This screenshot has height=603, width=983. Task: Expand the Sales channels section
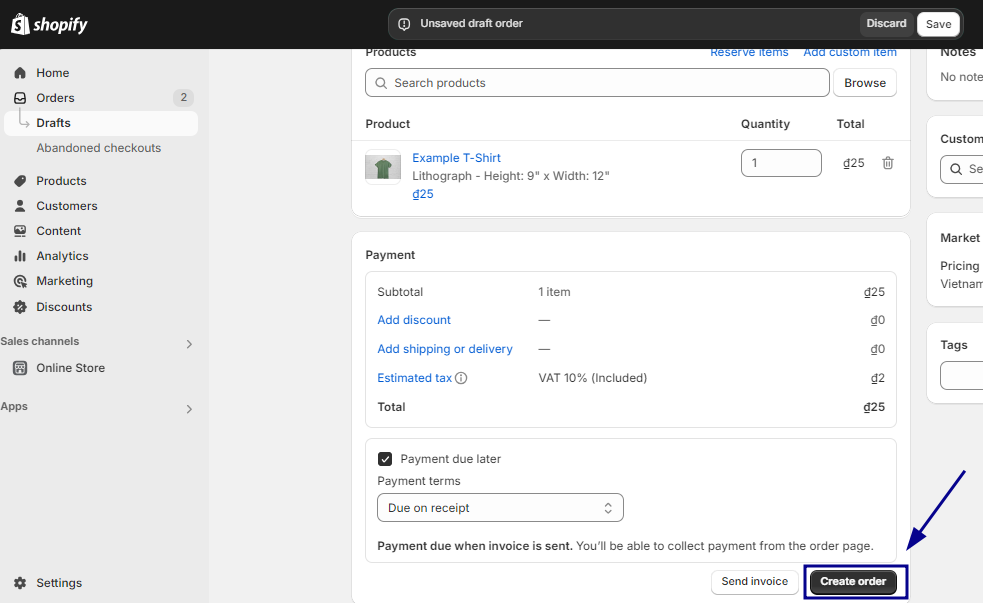click(189, 343)
